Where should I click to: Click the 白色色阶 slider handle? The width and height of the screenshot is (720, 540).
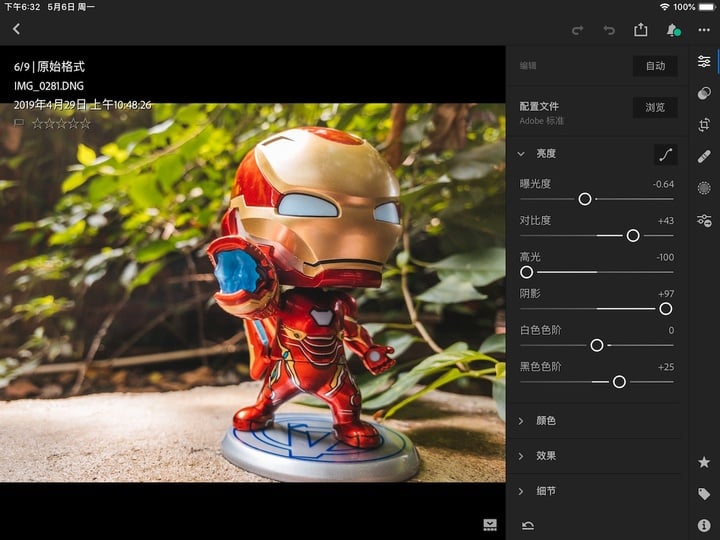pos(597,345)
